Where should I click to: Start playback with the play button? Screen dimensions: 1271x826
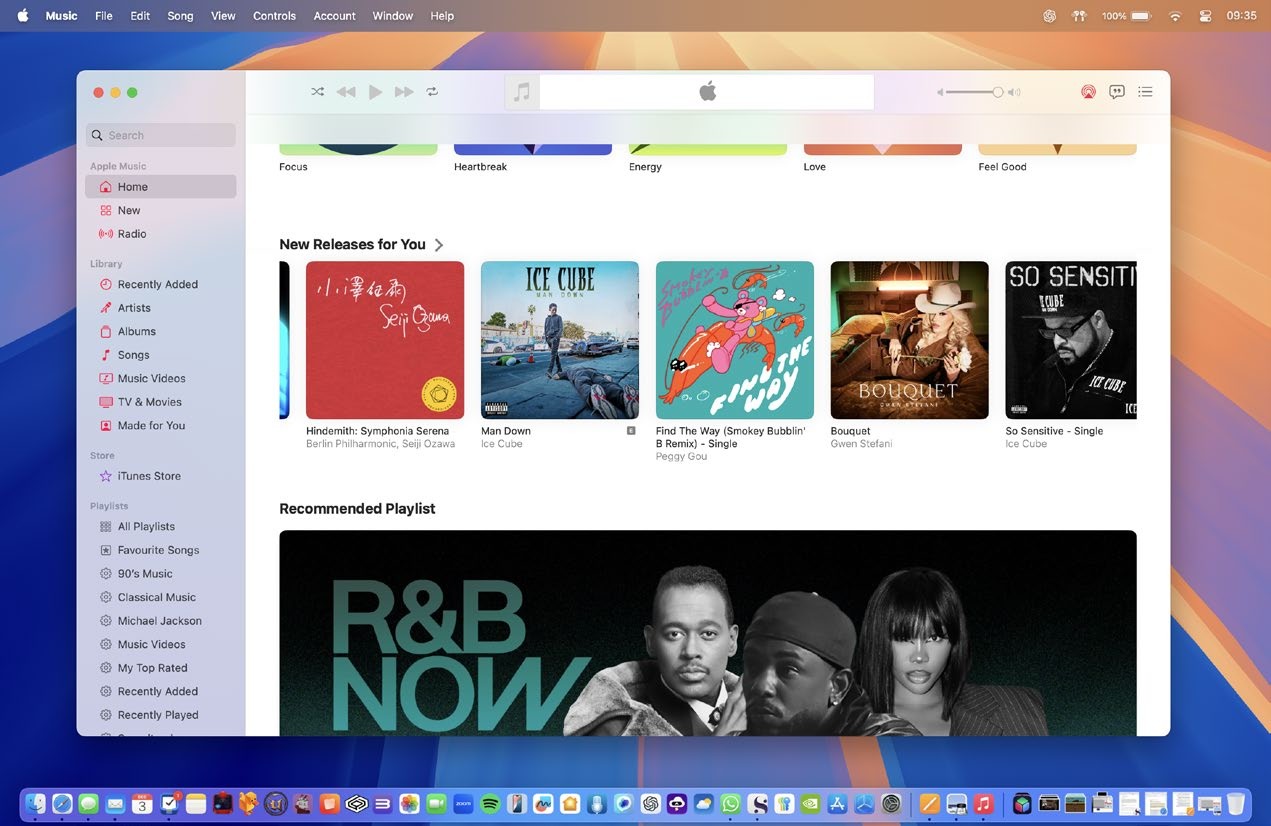tap(375, 92)
